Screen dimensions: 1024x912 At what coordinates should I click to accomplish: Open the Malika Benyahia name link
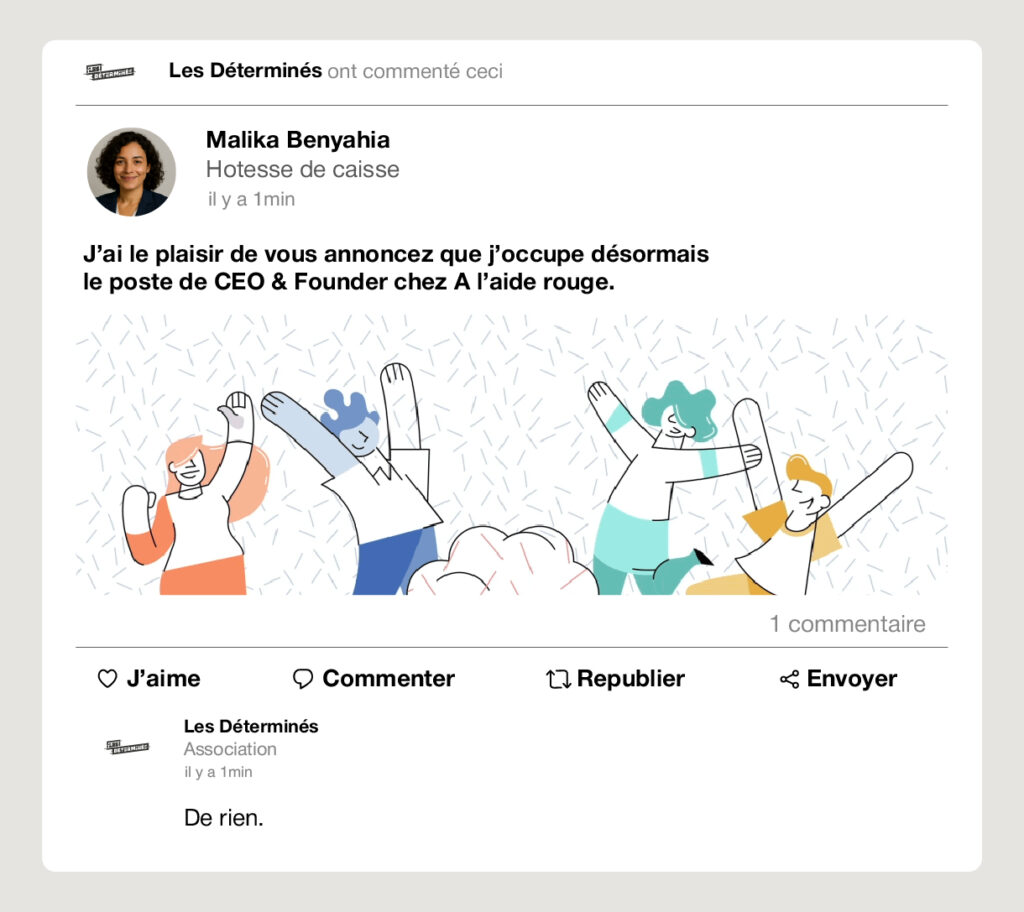[298, 140]
